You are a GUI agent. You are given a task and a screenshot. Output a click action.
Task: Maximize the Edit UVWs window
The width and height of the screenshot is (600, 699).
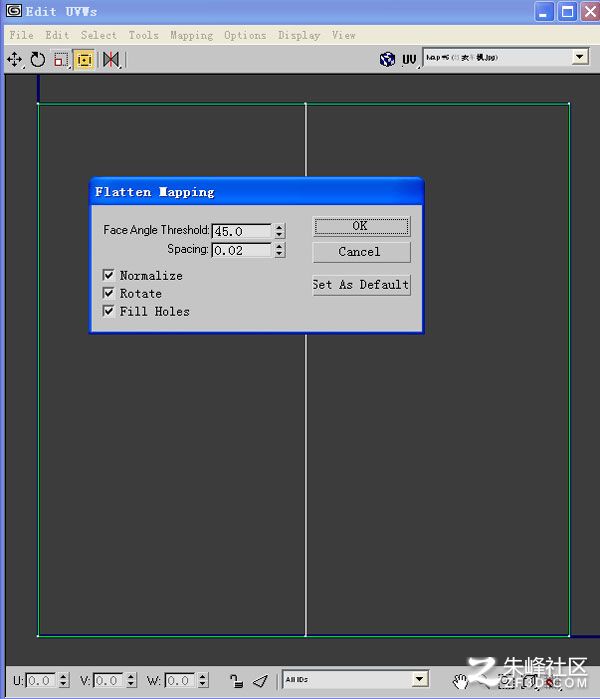click(x=567, y=11)
